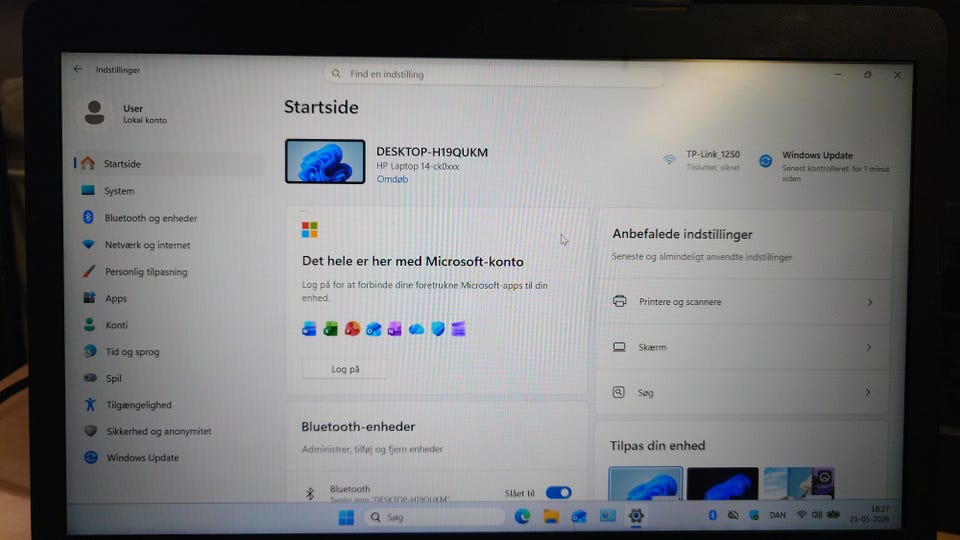
Task: Click the Outlook icon in the account card
Action: point(373,329)
